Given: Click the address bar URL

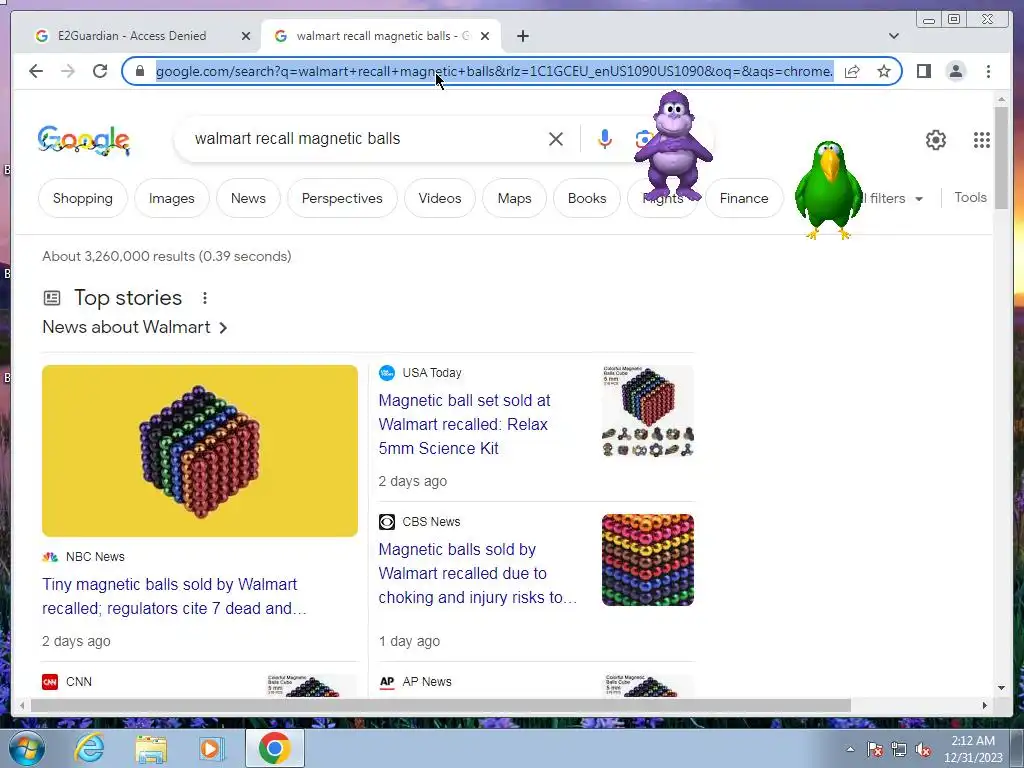Looking at the screenshot, I should 494,71.
